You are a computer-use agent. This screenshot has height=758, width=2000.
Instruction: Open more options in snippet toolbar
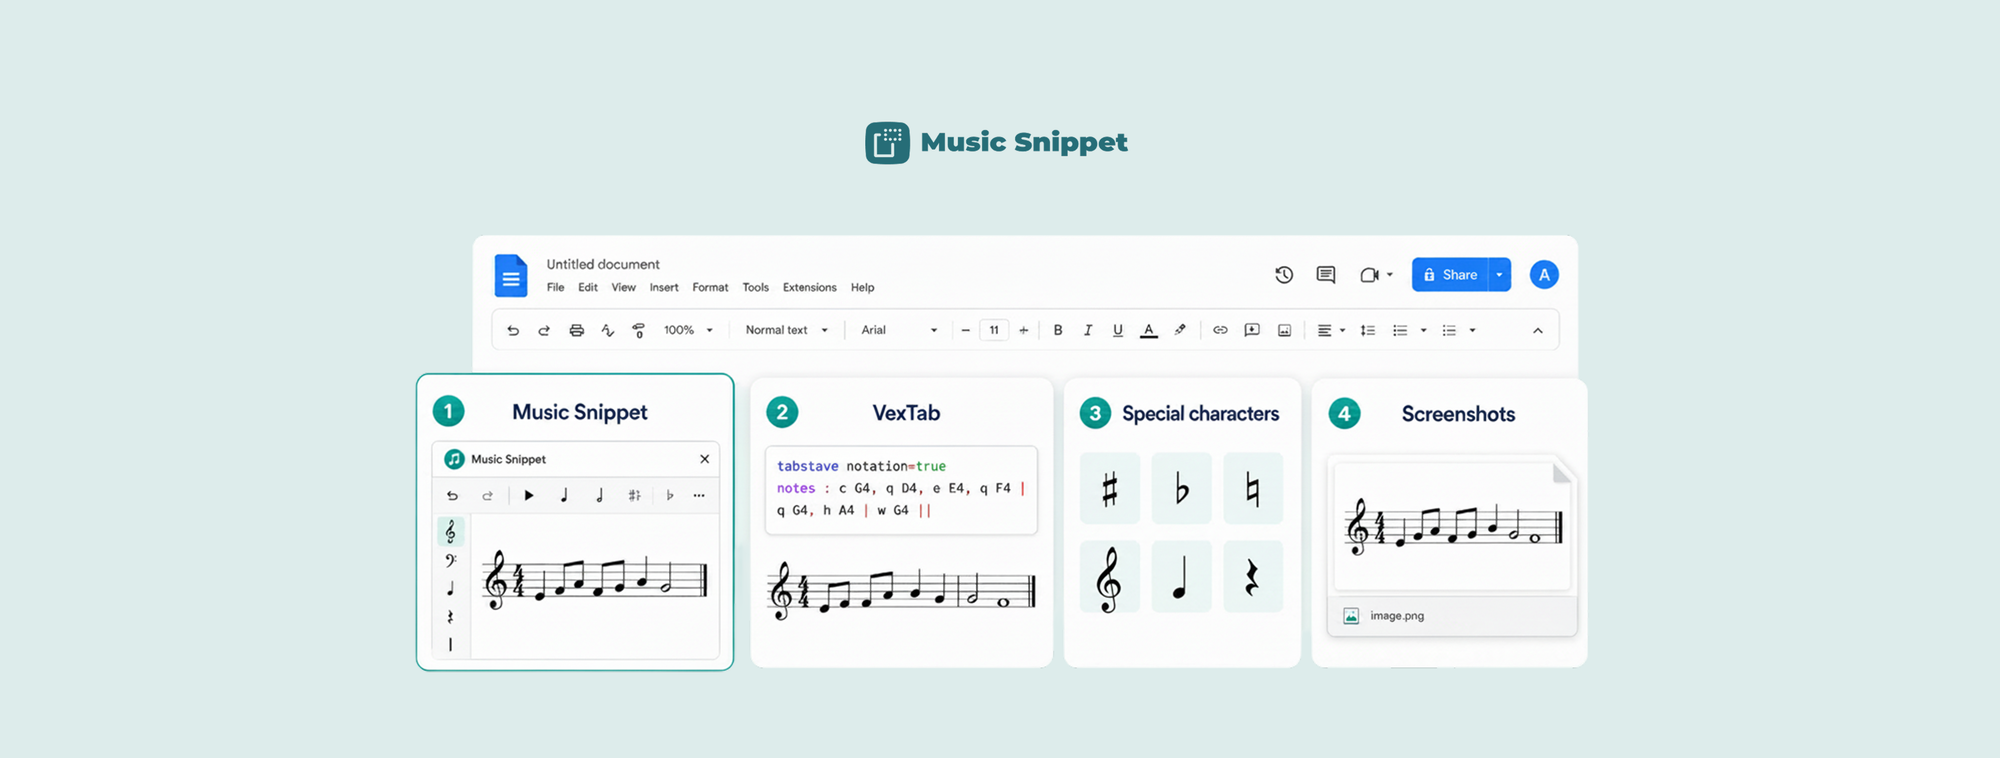tap(699, 496)
